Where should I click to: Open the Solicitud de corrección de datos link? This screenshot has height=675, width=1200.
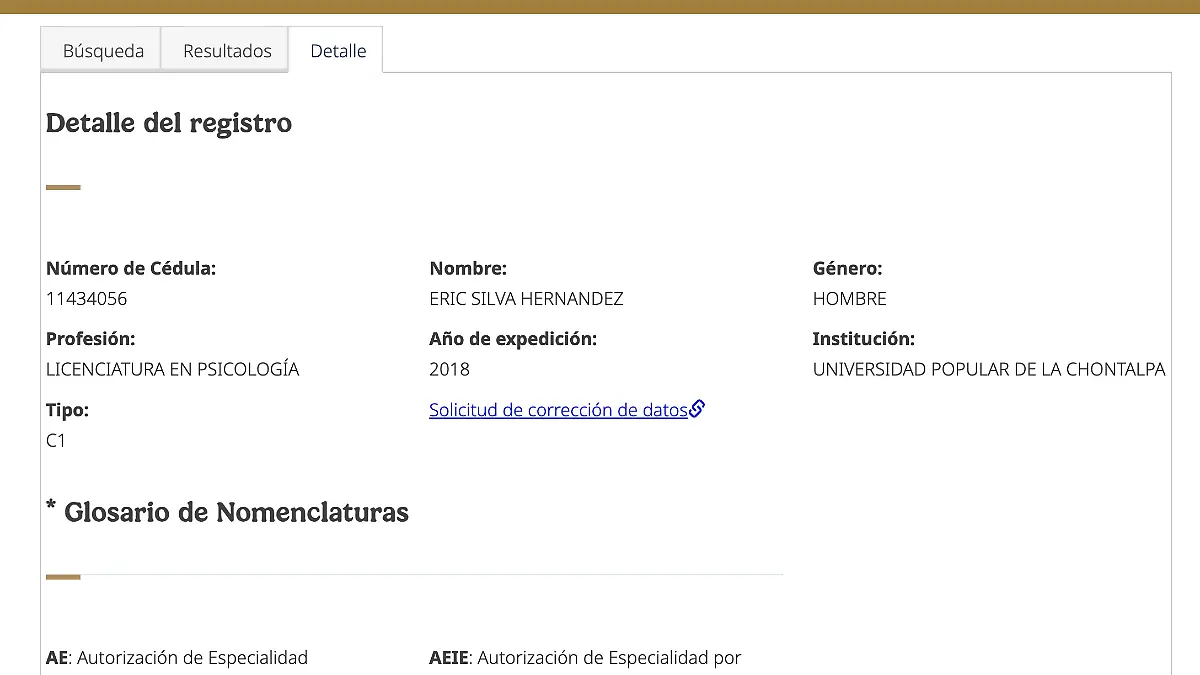558,409
